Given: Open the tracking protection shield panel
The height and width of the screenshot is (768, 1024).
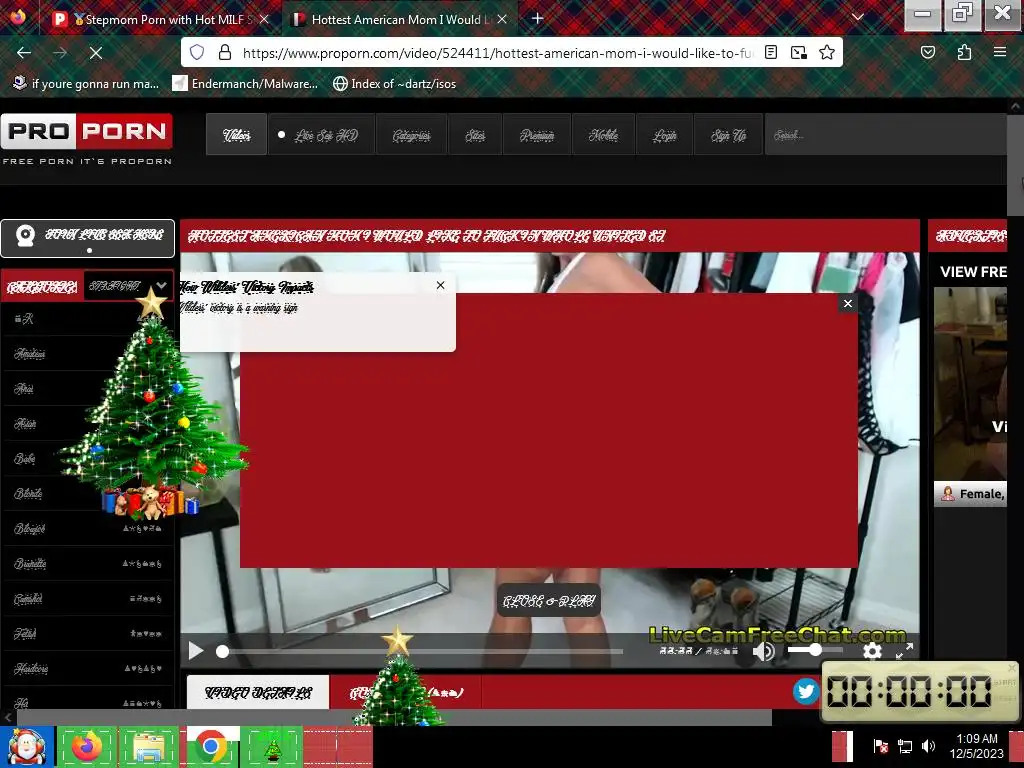Looking at the screenshot, I should click(x=197, y=52).
